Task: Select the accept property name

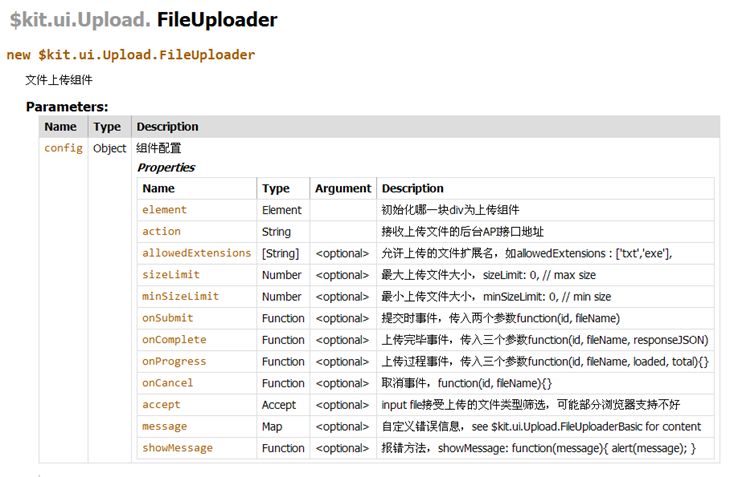Action: click(x=161, y=405)
